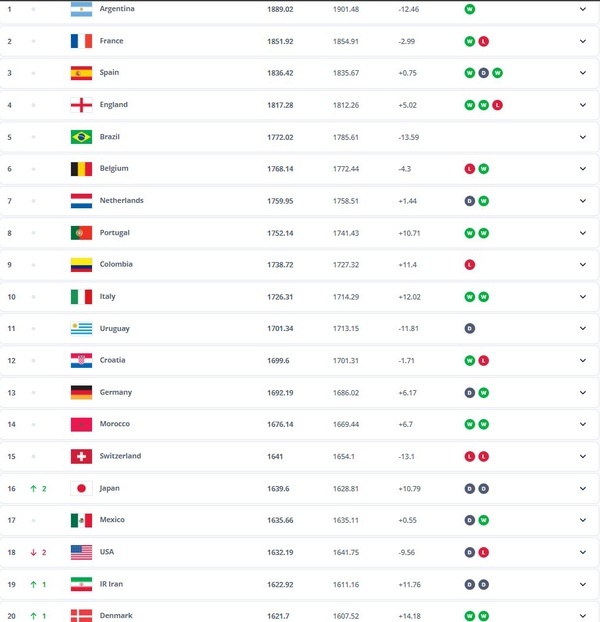Screen dimensions: 600x622
Task: Click the Switzerland flag icon
Action: [81, 456]
